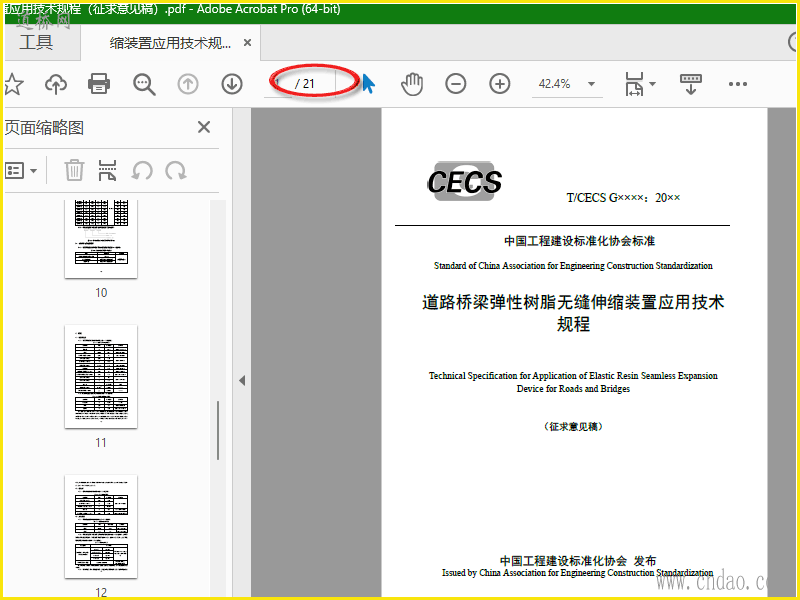Click the line Device for Roads and Bridges
This screenshot has height=600, width=800.
coord(573,389)
